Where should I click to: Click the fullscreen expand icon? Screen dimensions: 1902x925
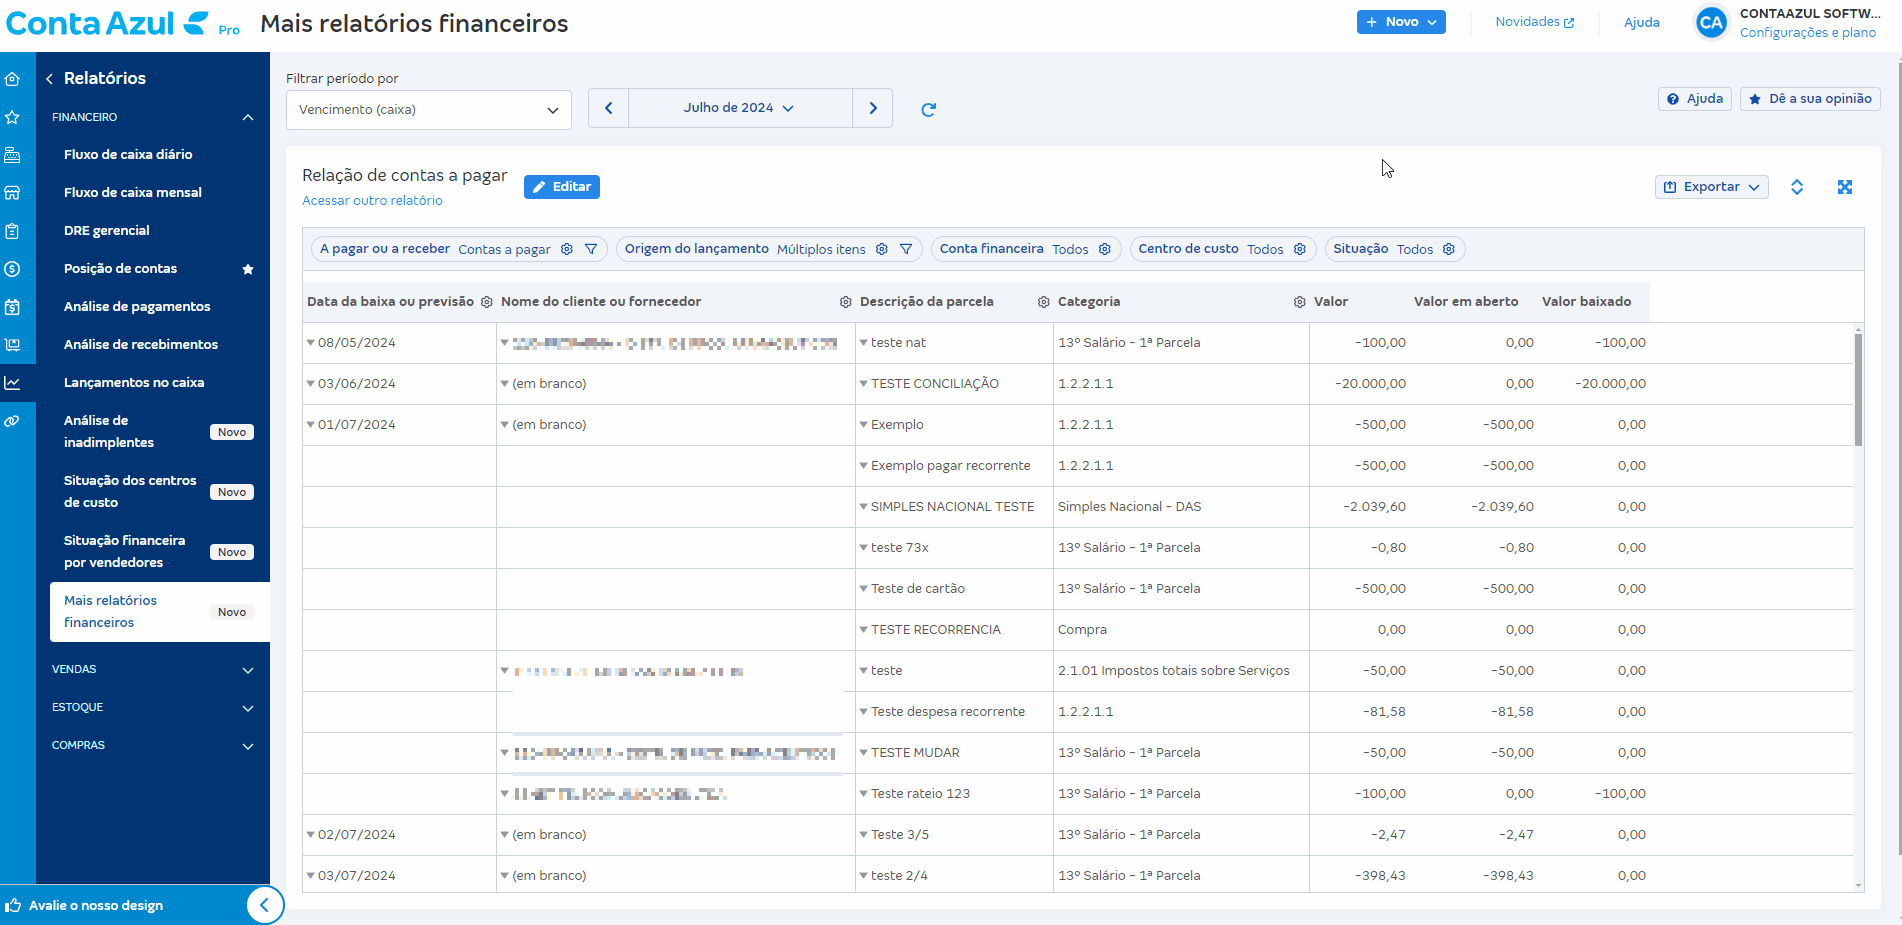pos(1844,187)
